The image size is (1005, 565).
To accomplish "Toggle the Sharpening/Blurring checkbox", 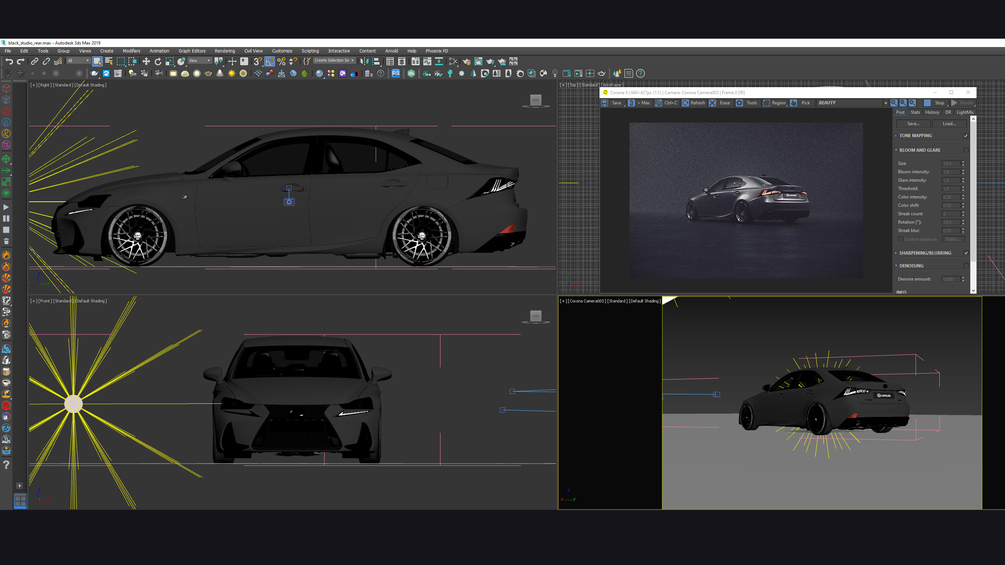I will 965,253.
